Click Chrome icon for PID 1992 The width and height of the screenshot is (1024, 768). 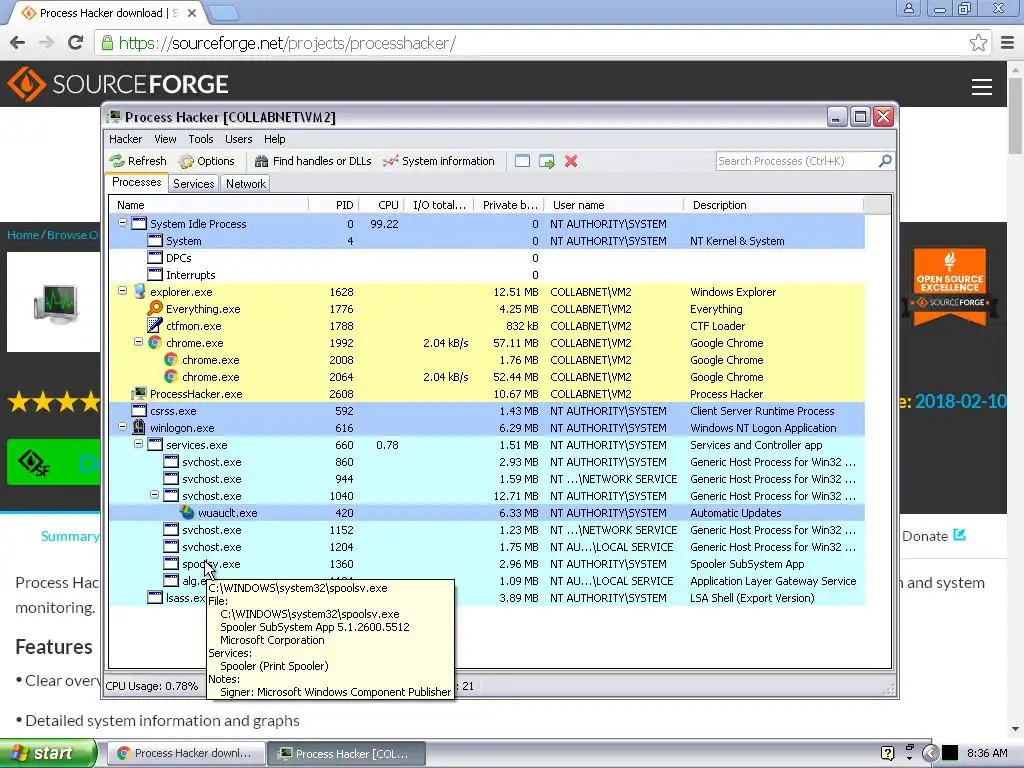pyautogui.click(x=155, y=342)
